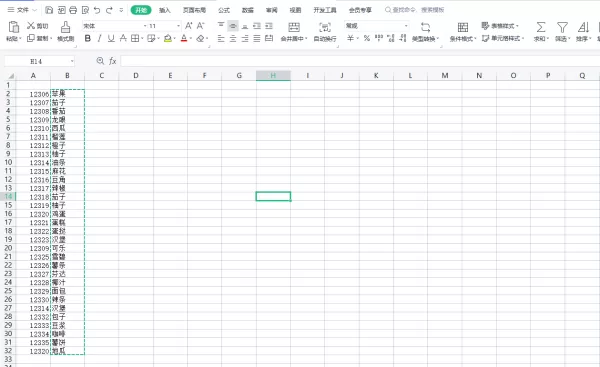Click the Paste clipboard icon
The width and height of the screenshot is (600, 367).
coord(13,27)
